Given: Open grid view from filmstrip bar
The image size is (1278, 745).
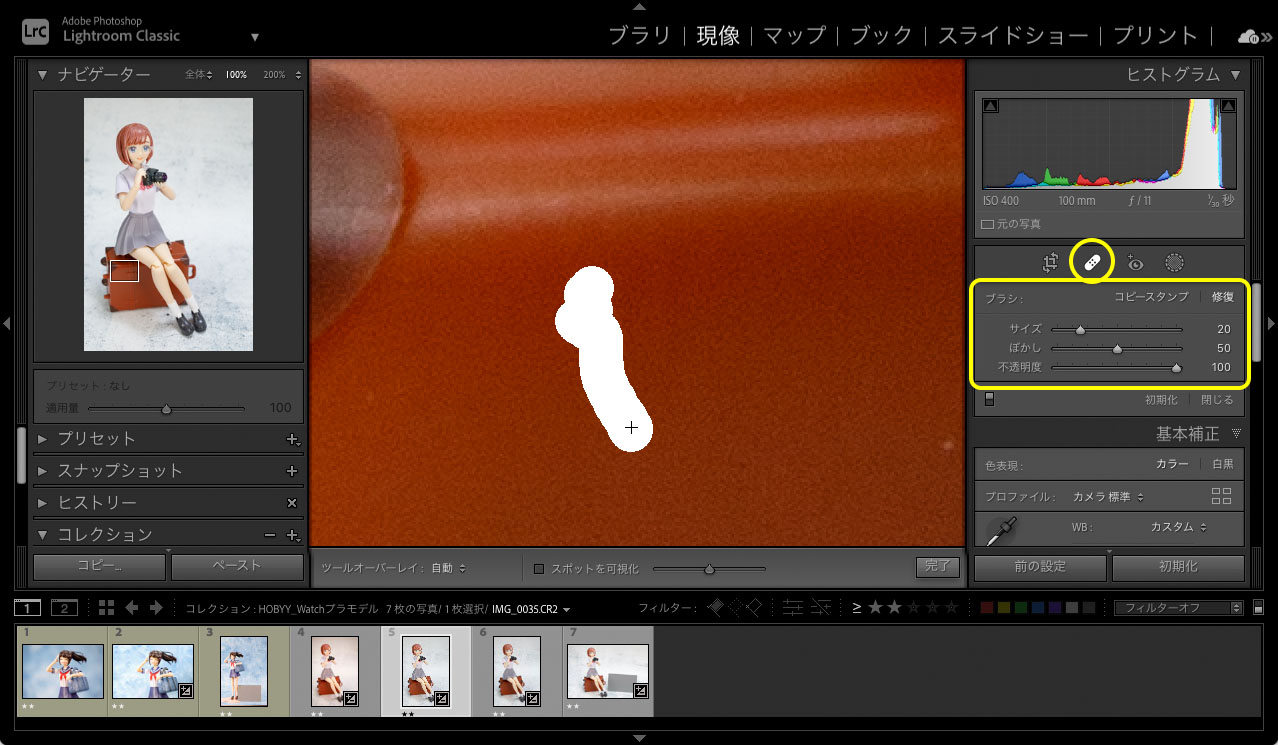Looking at the screenshot, I should click(x=106, y=608).
